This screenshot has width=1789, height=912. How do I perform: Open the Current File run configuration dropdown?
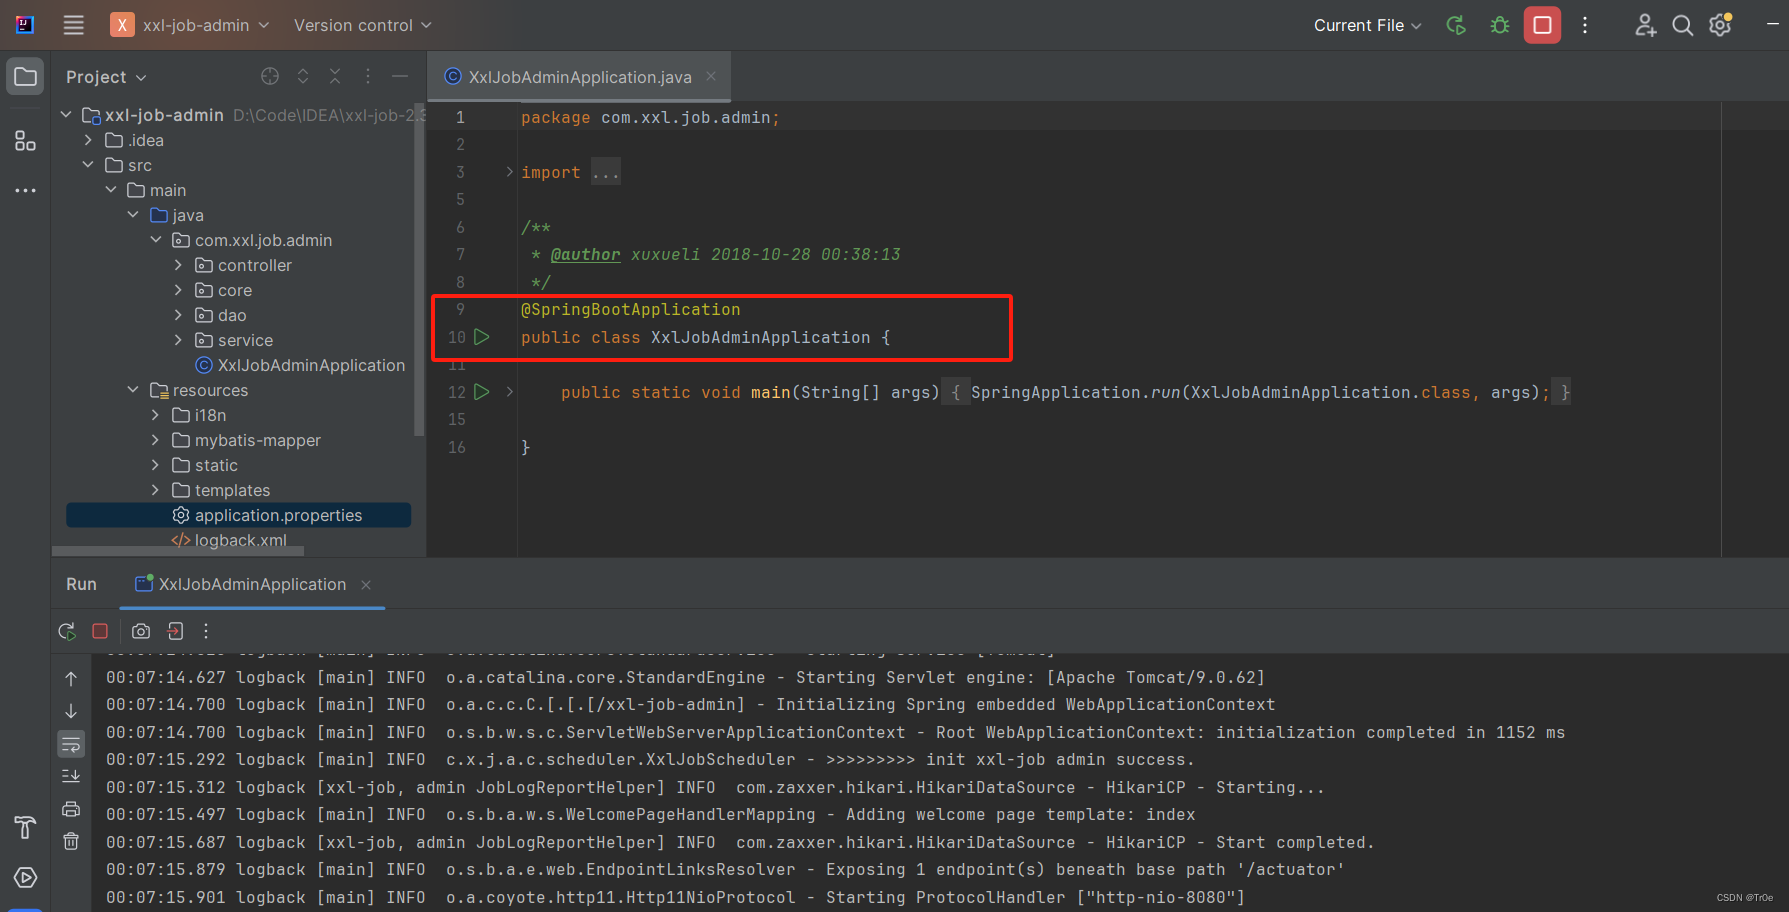pyautogui.click(x=1367, y=25)
